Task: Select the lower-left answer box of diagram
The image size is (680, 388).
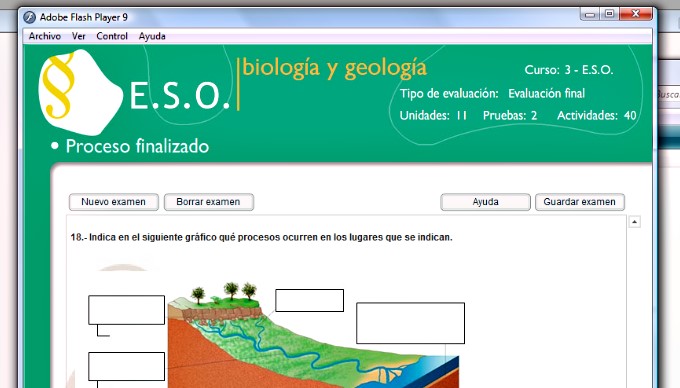Action: click(x=127, y=367)
